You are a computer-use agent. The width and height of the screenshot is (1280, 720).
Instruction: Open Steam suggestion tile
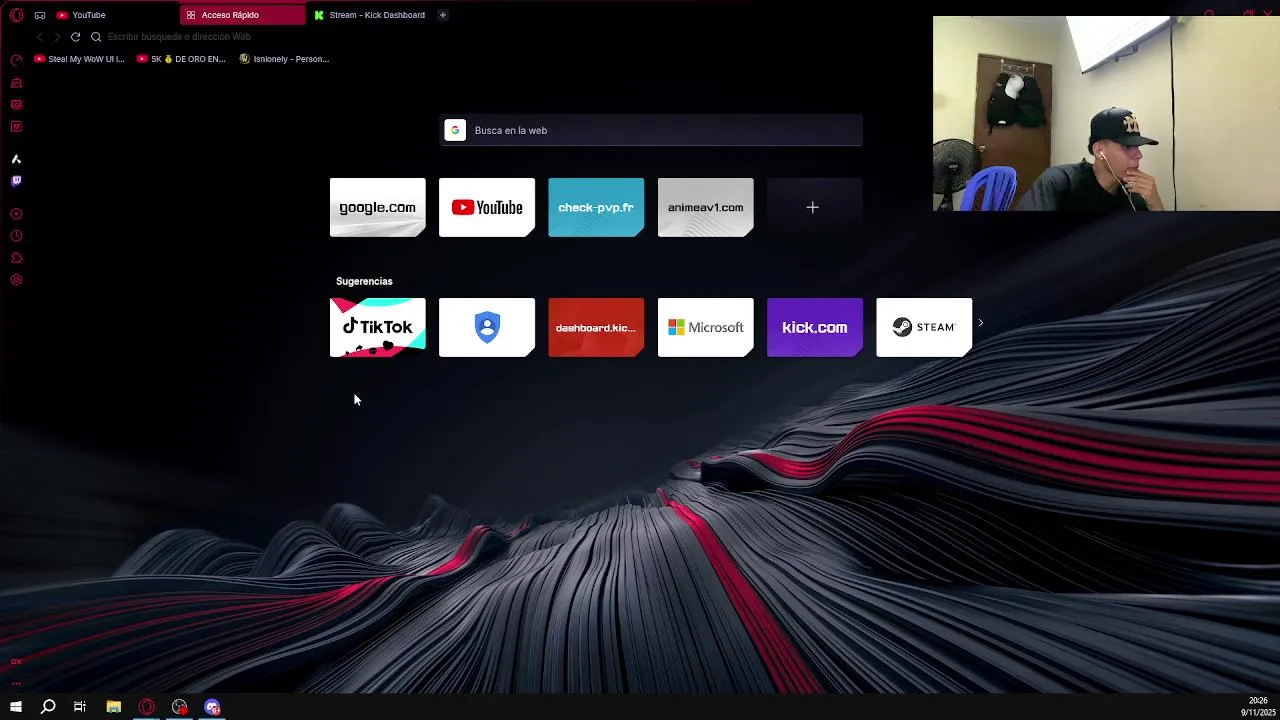pos(924,327)
